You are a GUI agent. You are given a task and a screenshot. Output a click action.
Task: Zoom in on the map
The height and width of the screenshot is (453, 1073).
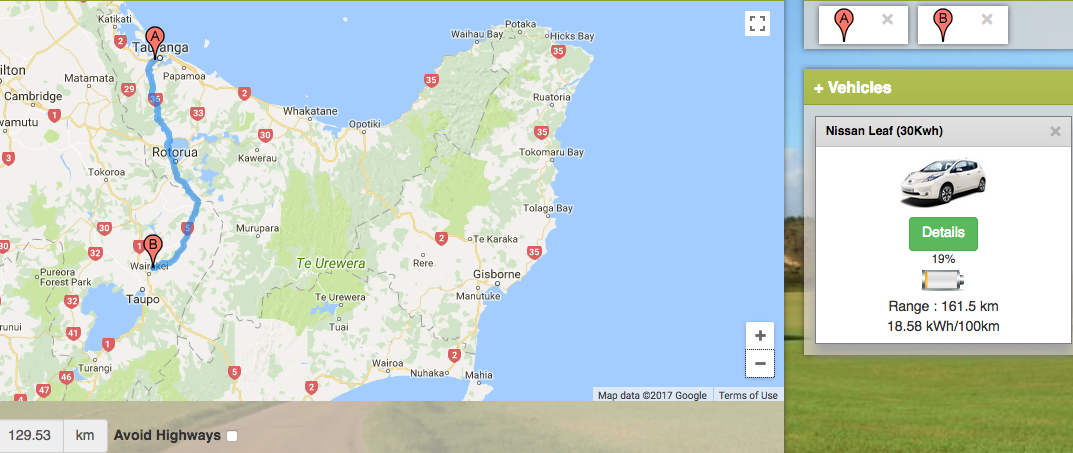[760, 336]
